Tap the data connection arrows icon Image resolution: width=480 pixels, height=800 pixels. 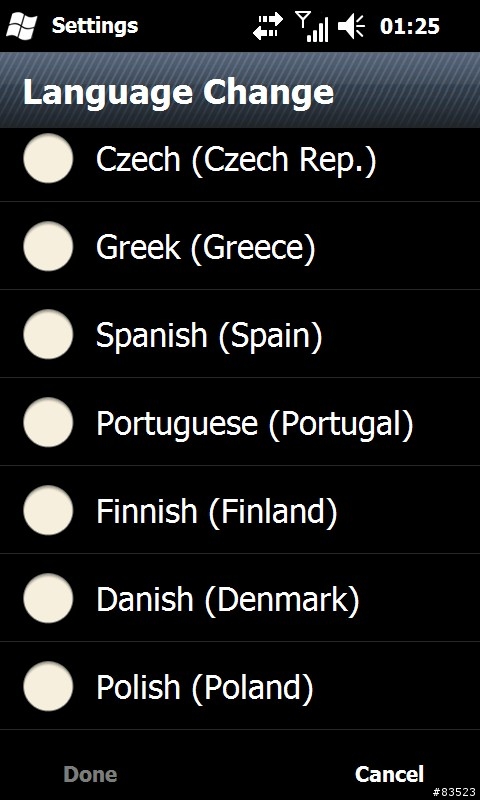click(x=268, y=26)
